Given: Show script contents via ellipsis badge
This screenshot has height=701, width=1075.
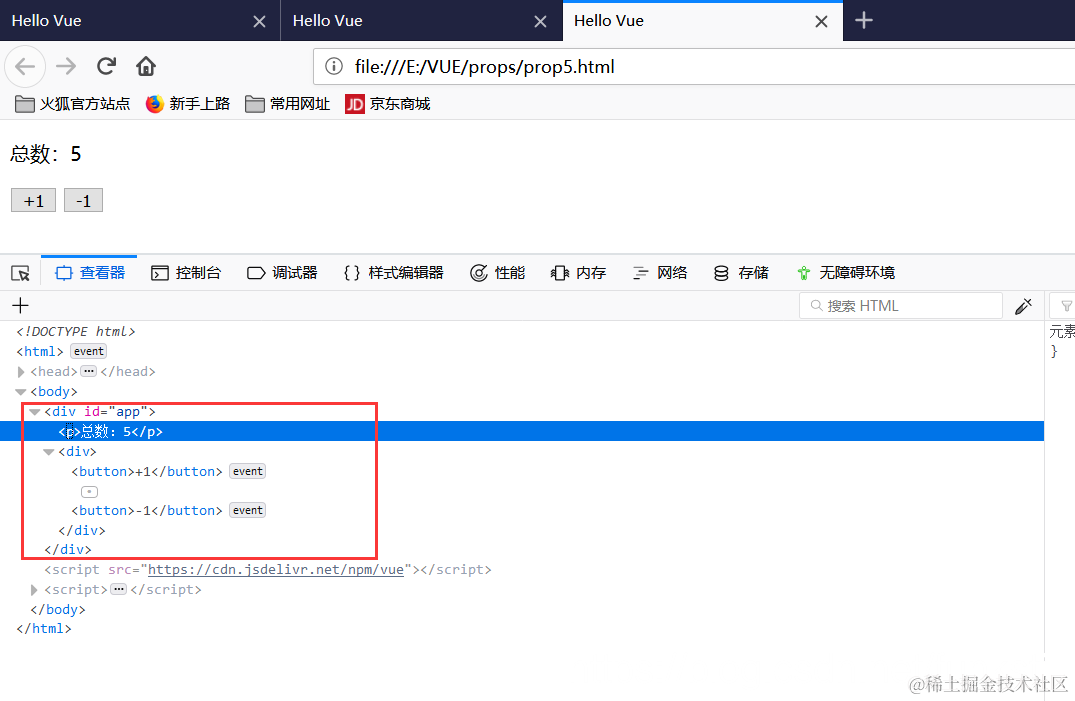Looking at the screenshot, I should coord(119,589).
